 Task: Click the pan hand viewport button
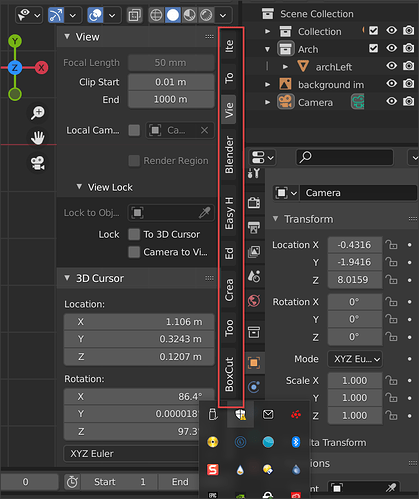[x=38, y=138]
